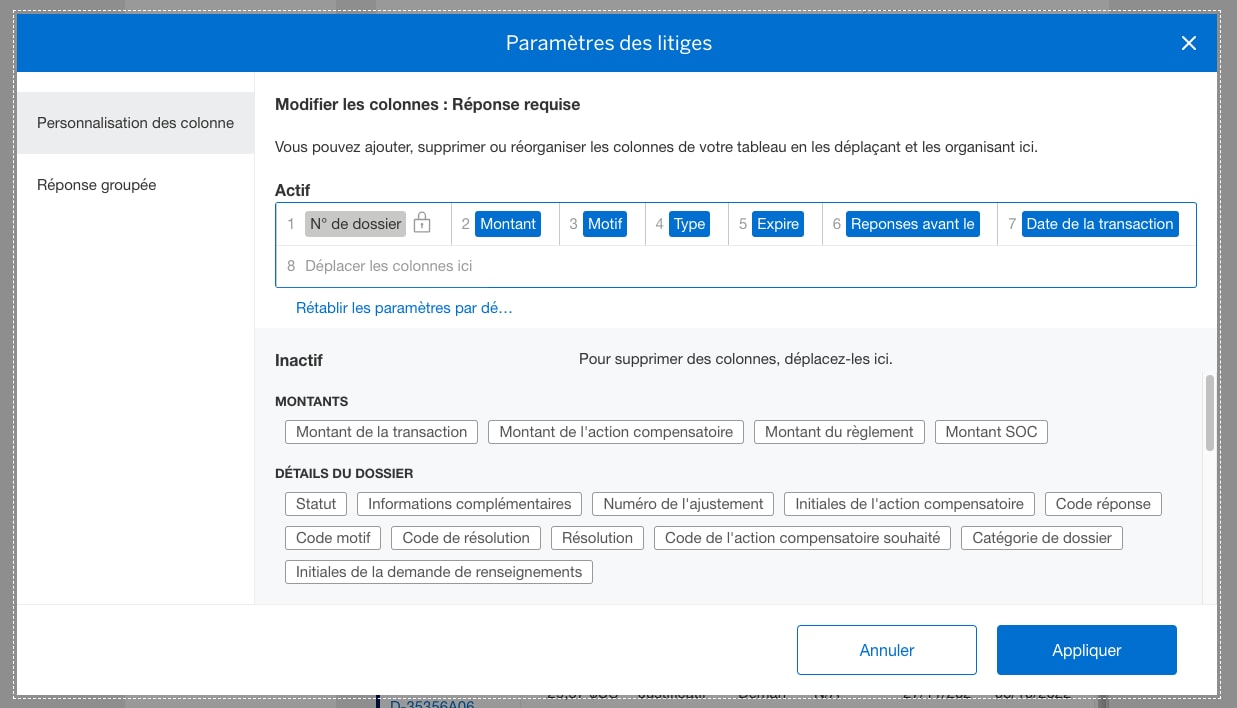Select the active Type column chip
This screenshot has width=1237, height=708.
(x=689, y=224)
